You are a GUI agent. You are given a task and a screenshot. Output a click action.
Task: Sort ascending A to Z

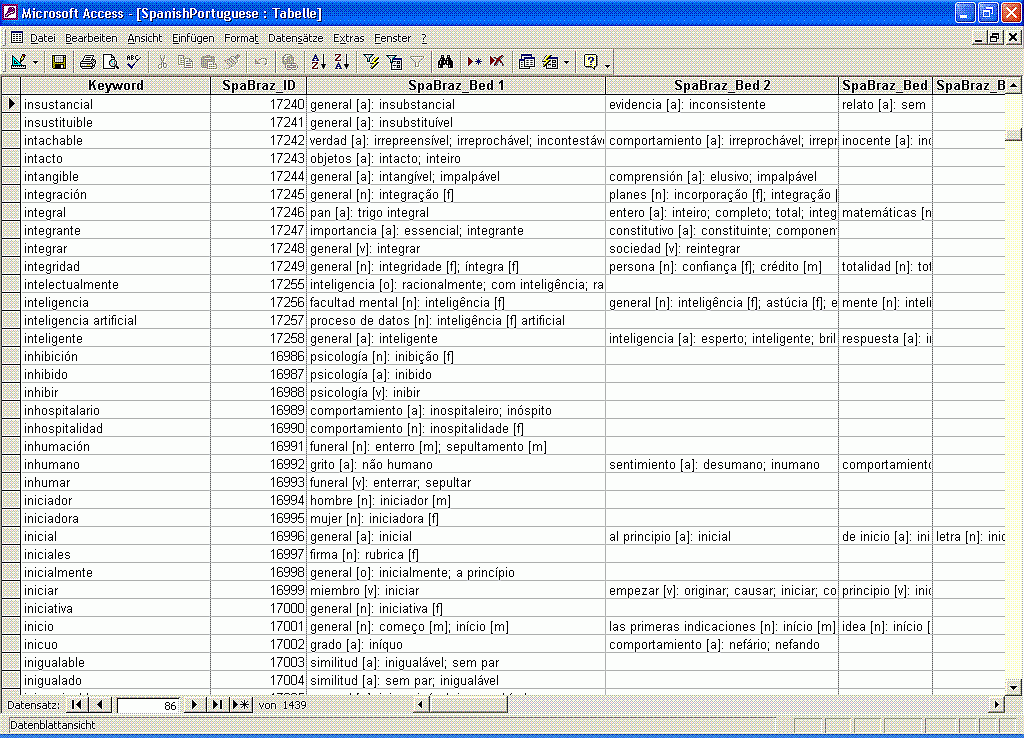pyautogui.click(x=319, y=62)
